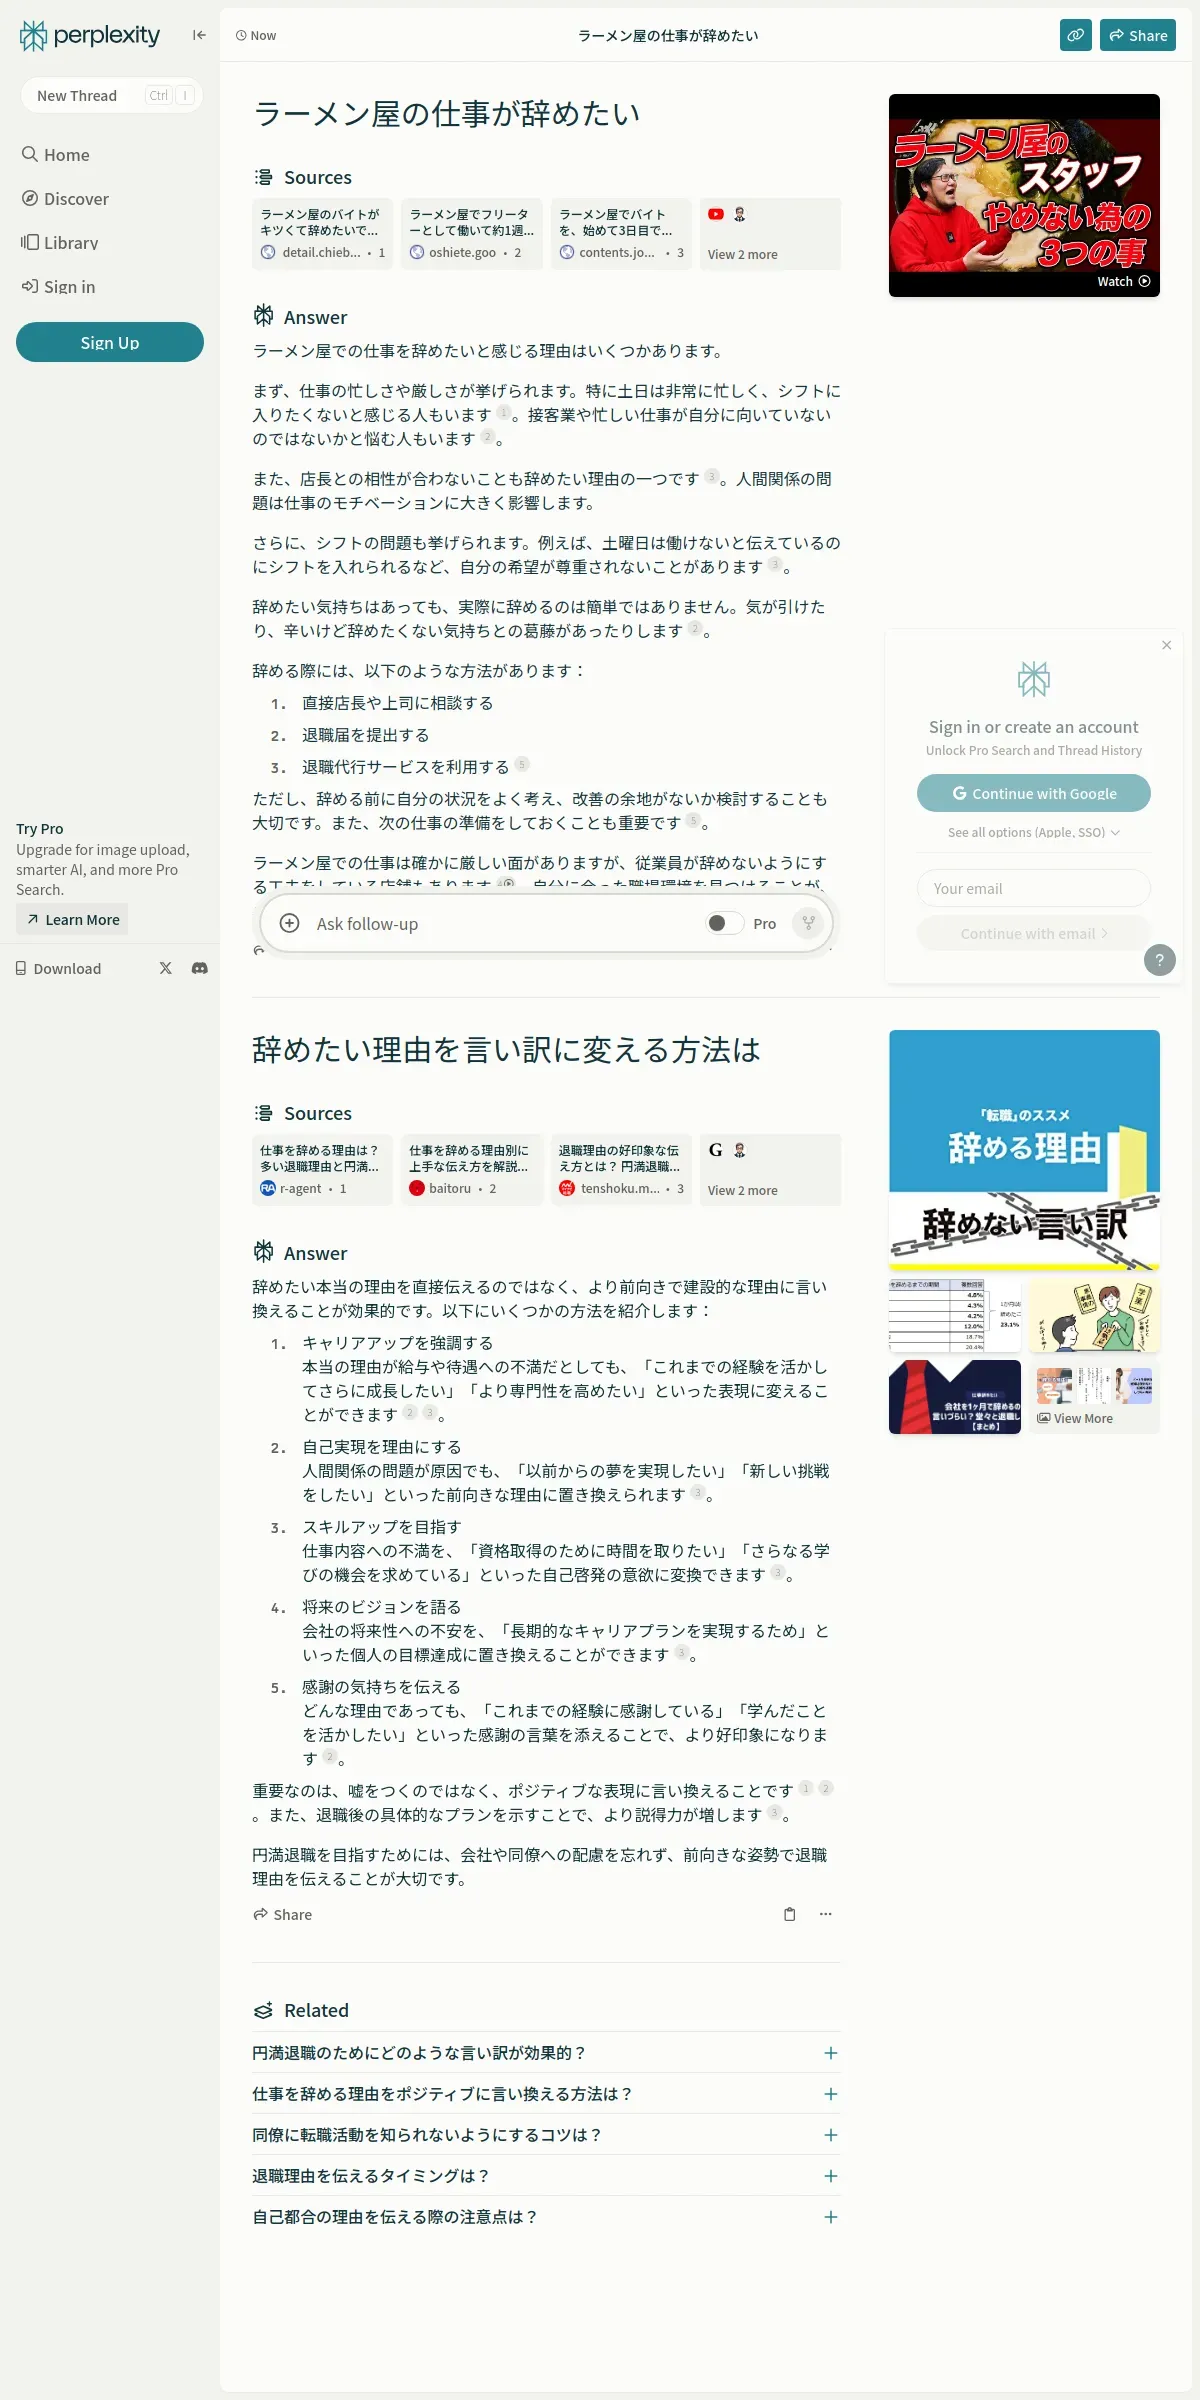Click Continue with email
1200x2400 pixels.
1034,934
